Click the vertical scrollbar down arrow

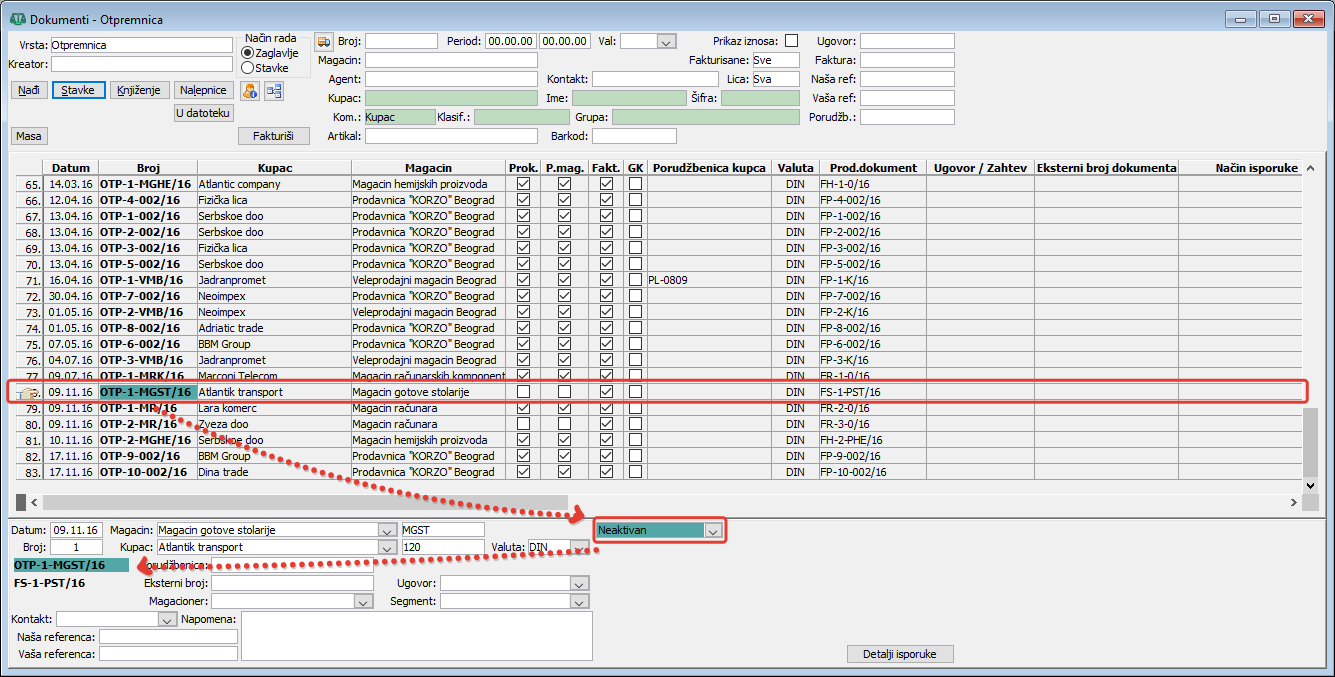1312,484
